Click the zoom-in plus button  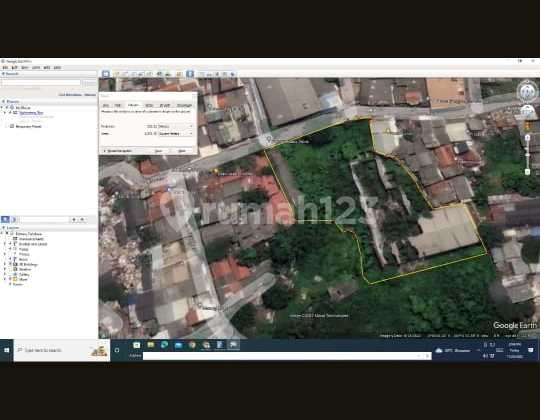tap(527, 138)
